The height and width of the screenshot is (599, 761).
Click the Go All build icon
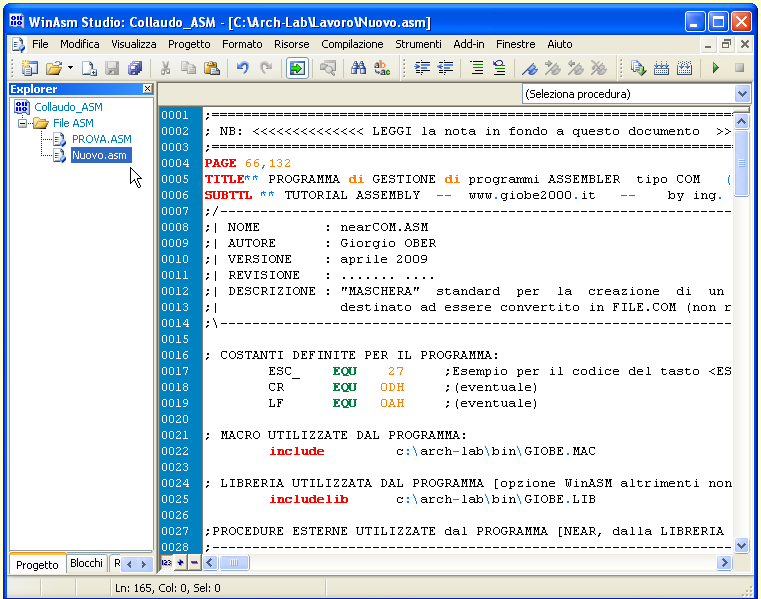click(x=684, y=68)
